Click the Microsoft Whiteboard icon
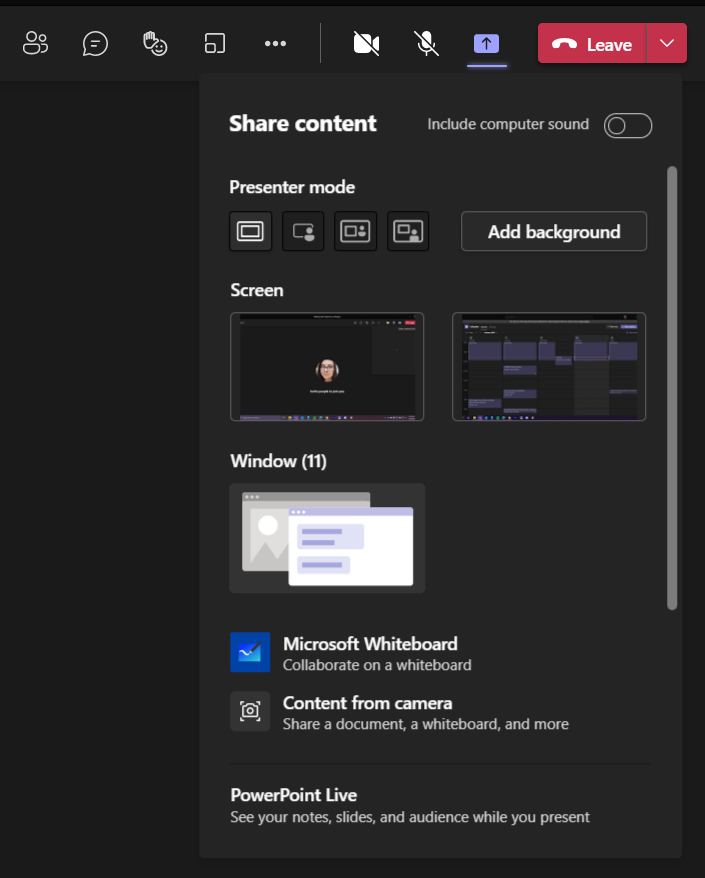 point(250,652)
